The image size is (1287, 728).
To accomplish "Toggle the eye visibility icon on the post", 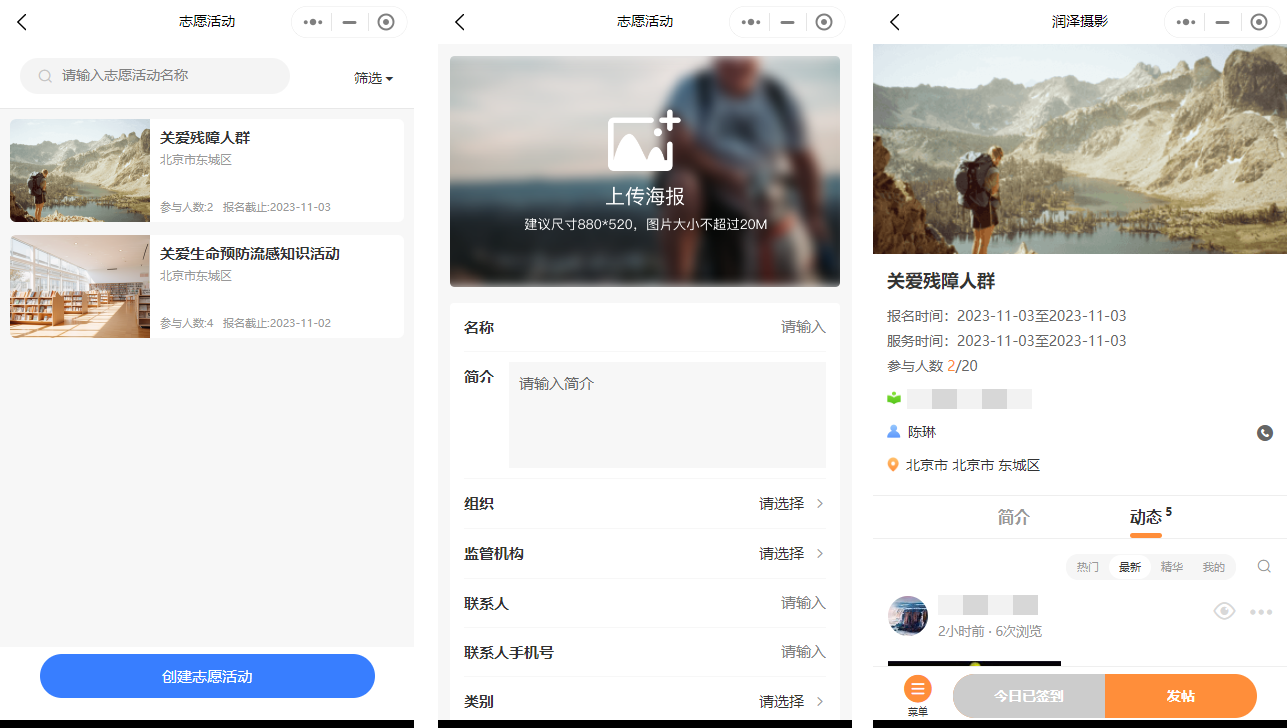I will click(1224, 611).
